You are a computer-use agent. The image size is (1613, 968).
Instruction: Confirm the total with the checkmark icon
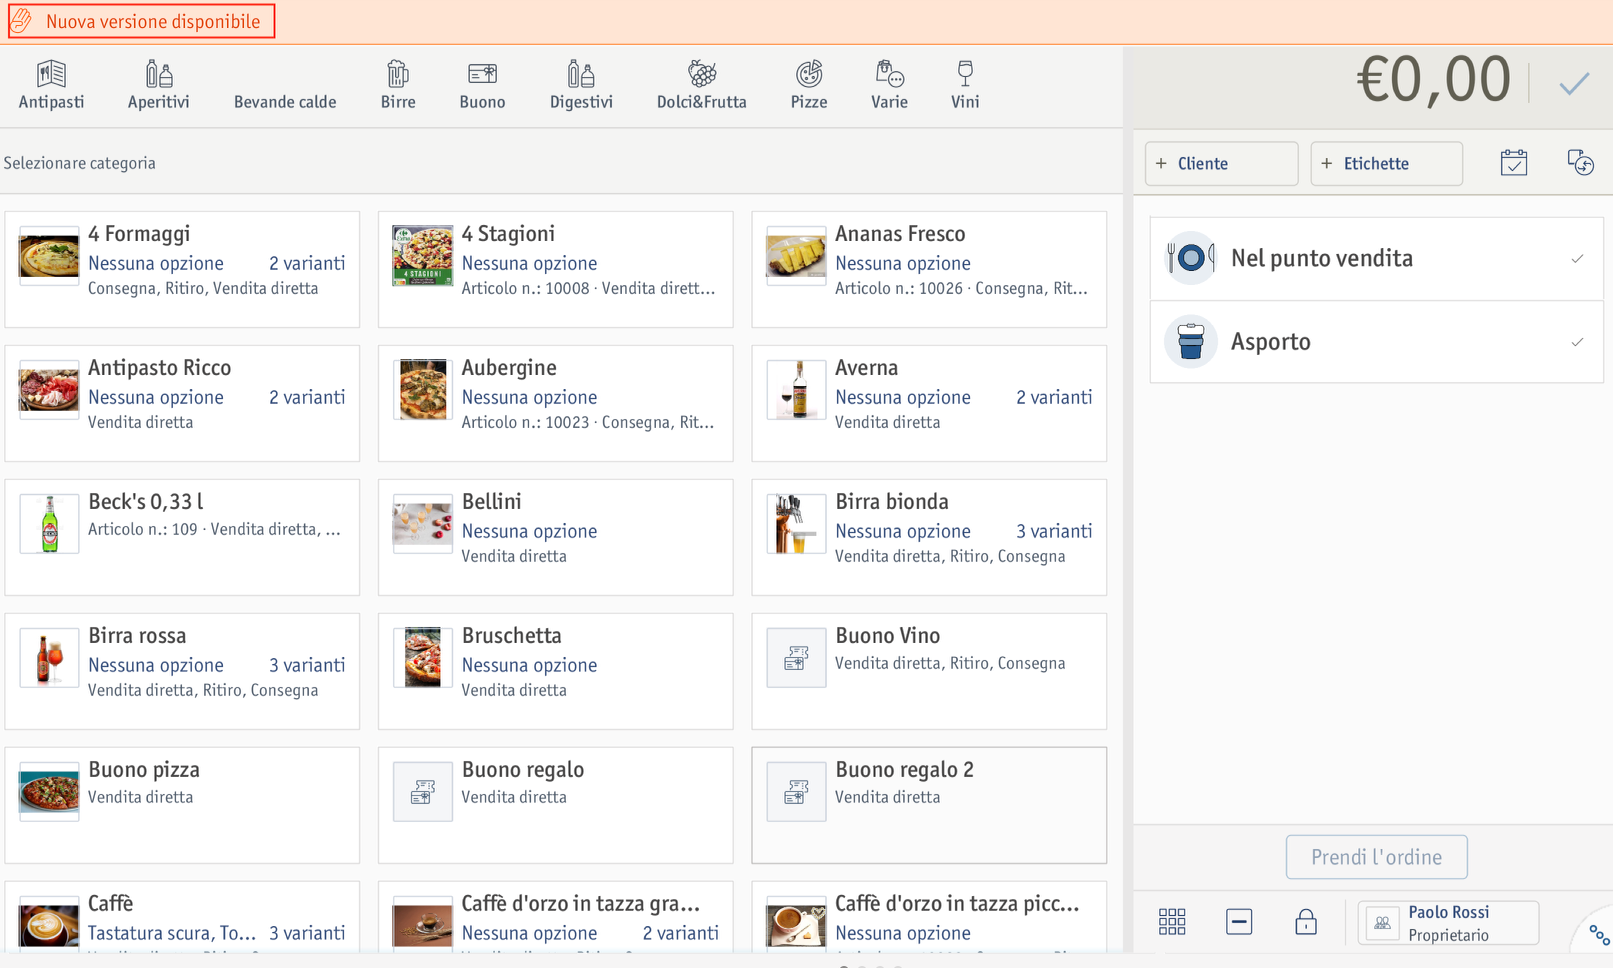coord(1574,83)
